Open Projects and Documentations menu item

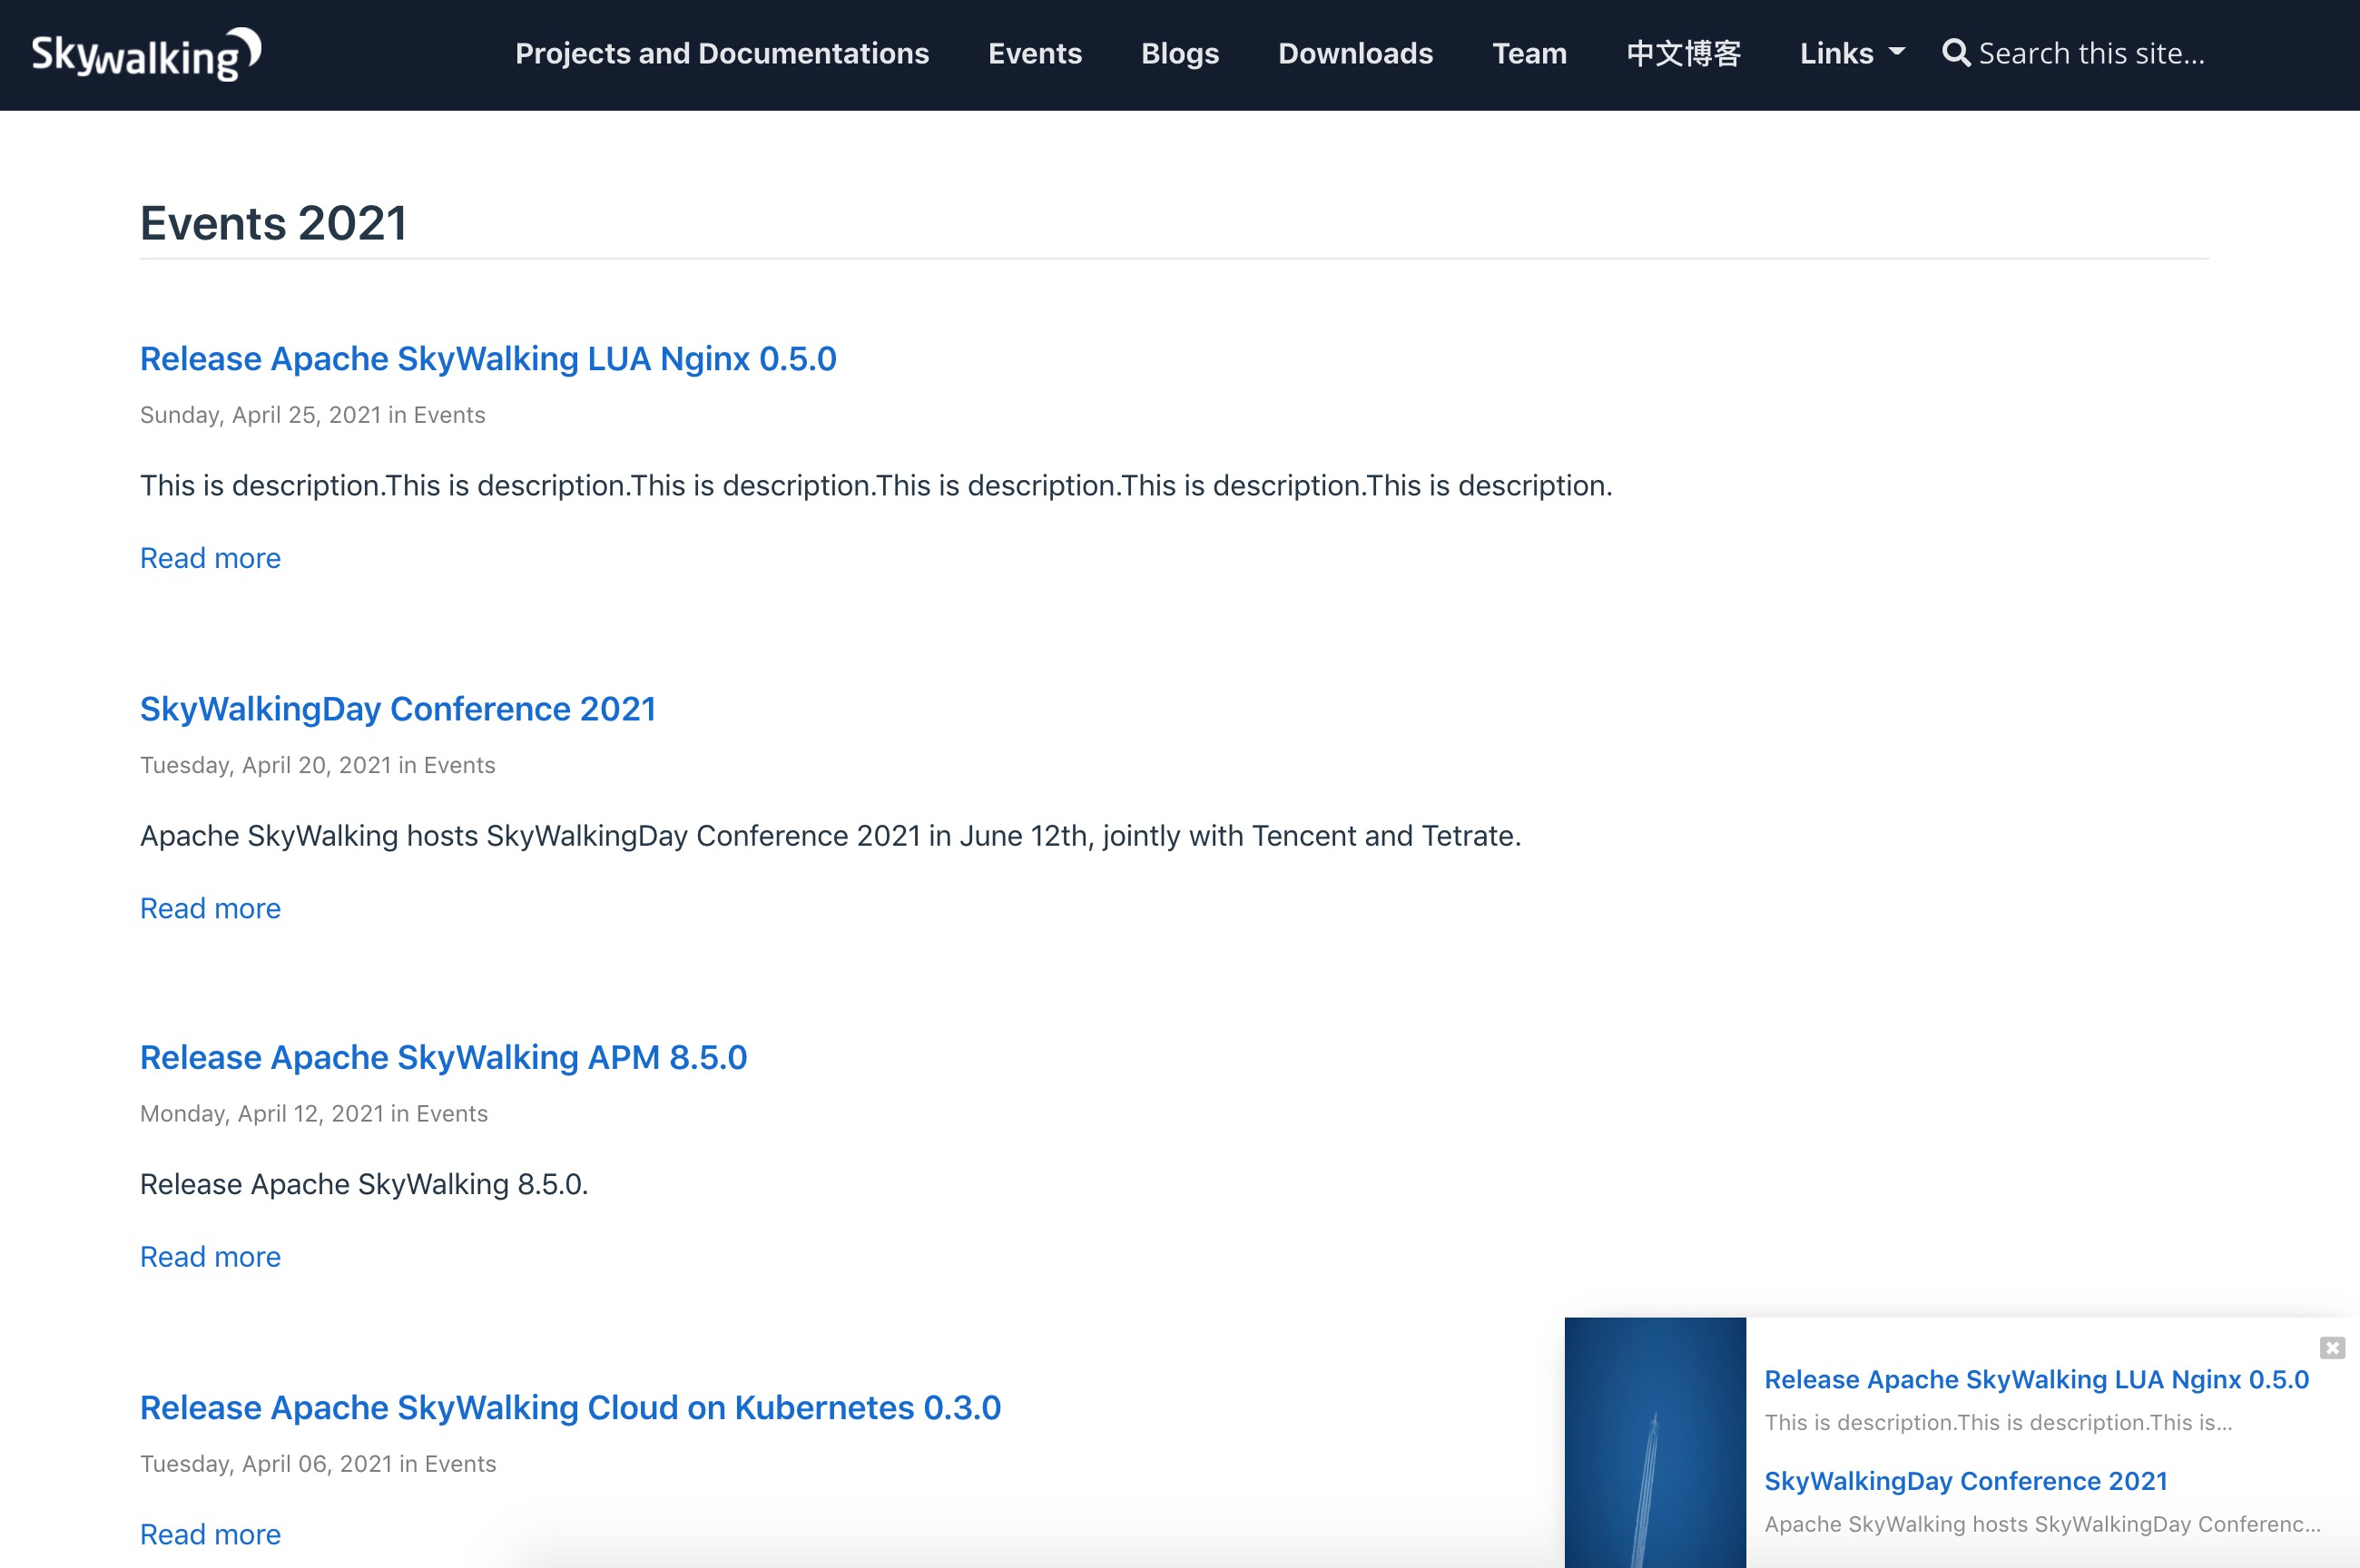tap(721, 53)
